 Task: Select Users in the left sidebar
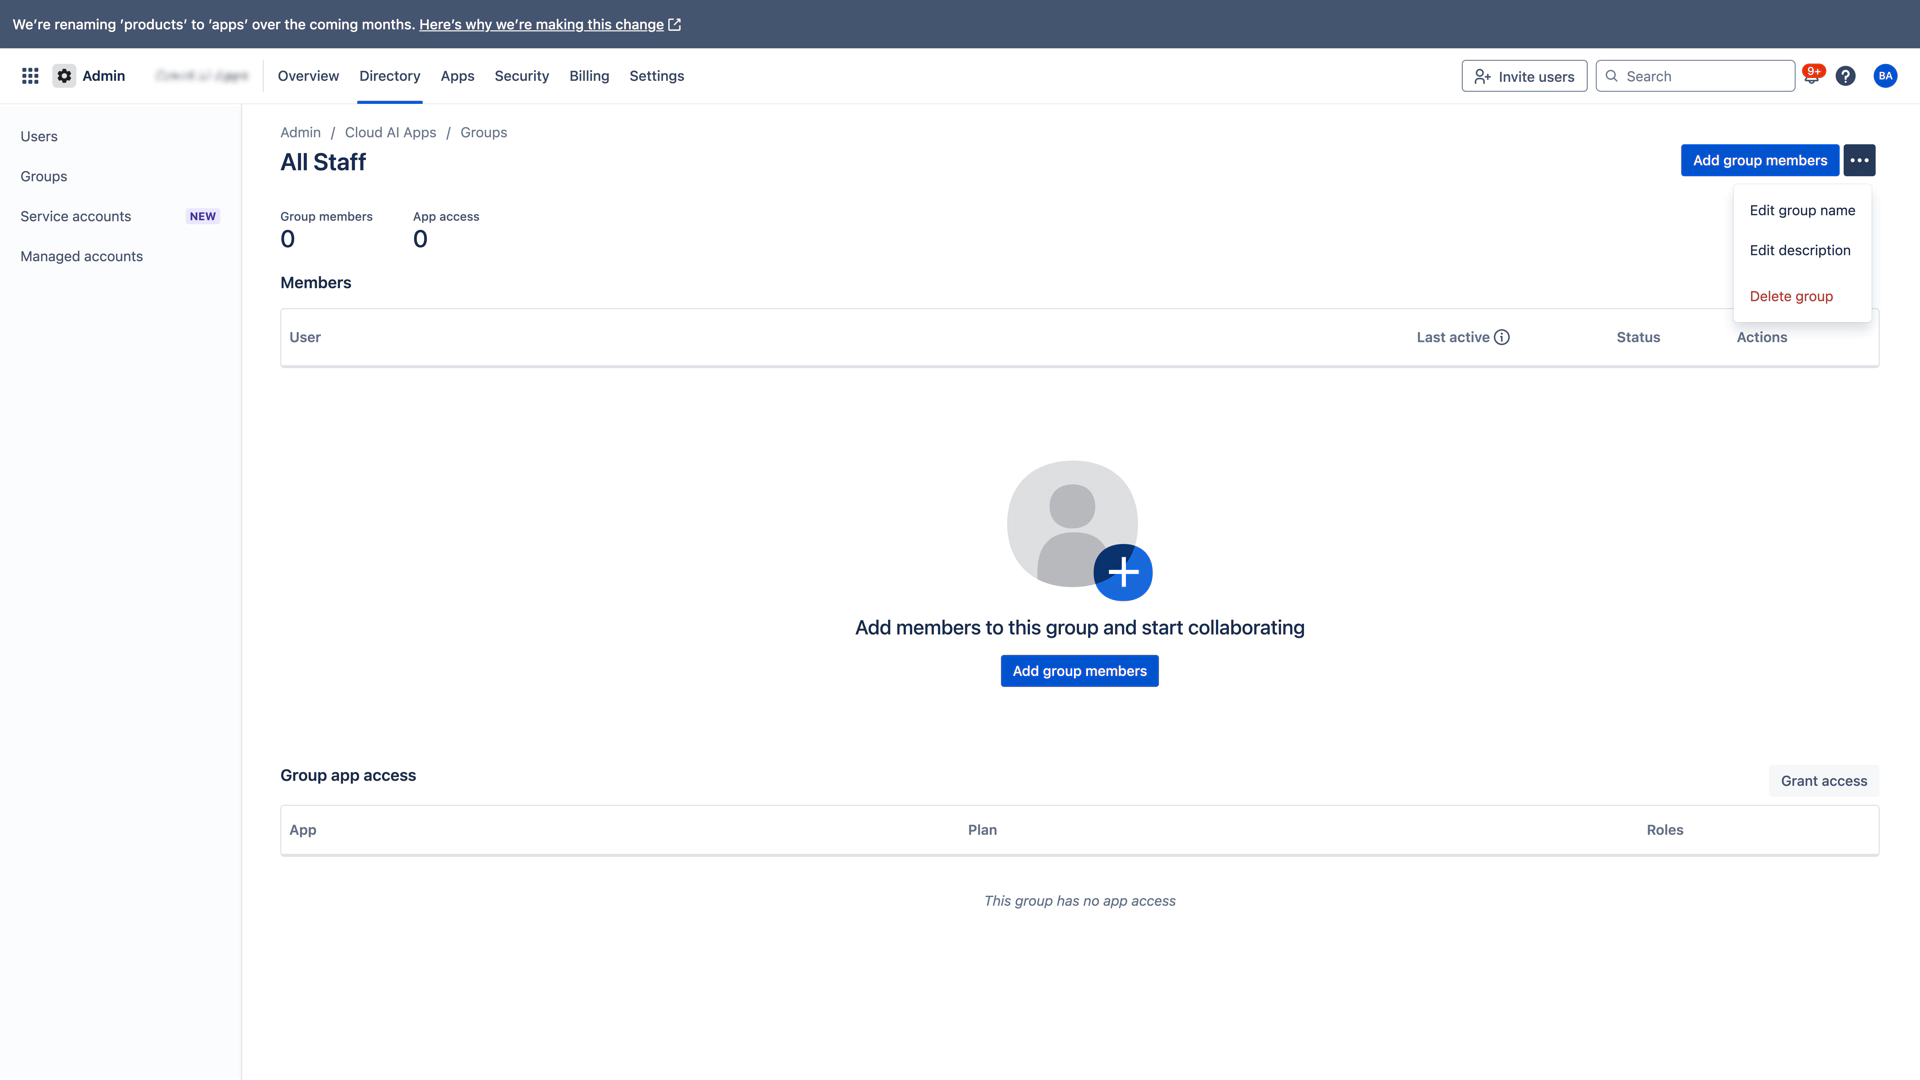click(x=39, y=136)
